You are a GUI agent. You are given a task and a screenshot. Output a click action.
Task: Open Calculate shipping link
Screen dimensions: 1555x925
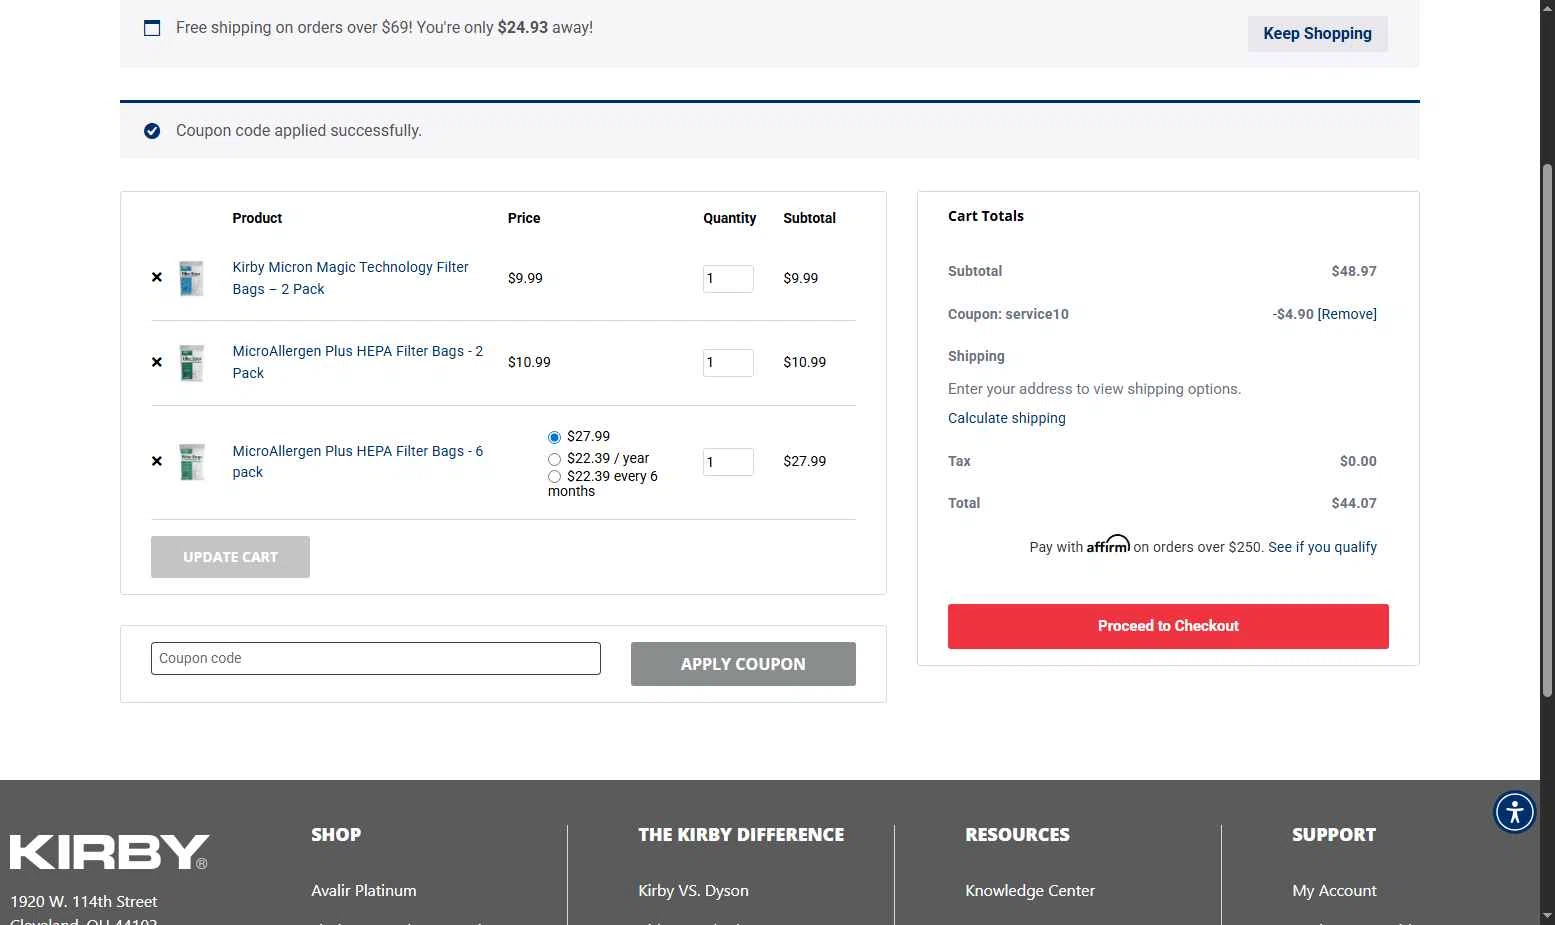coord(1007,418)
